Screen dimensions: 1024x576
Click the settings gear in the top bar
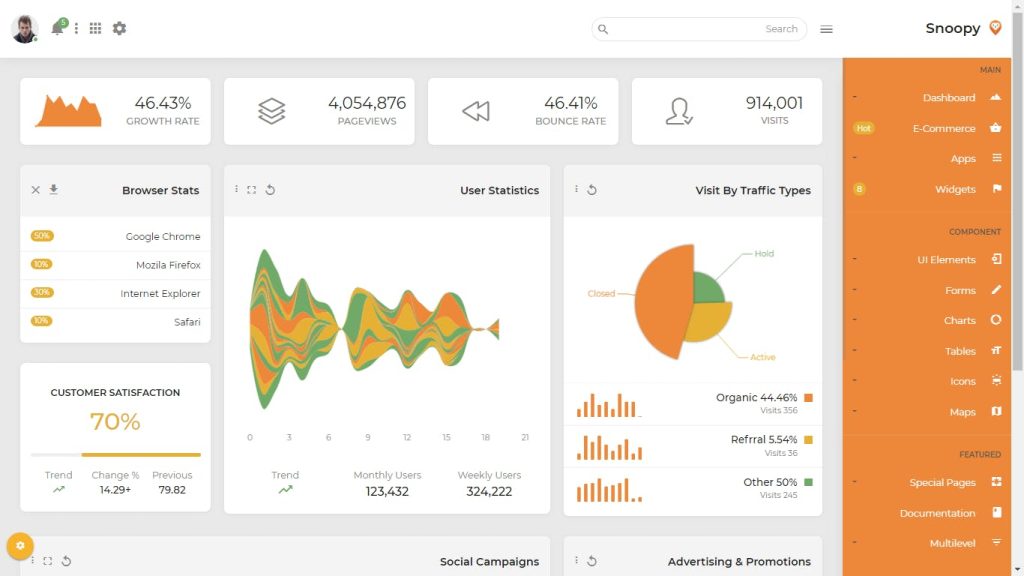point(119,28)
